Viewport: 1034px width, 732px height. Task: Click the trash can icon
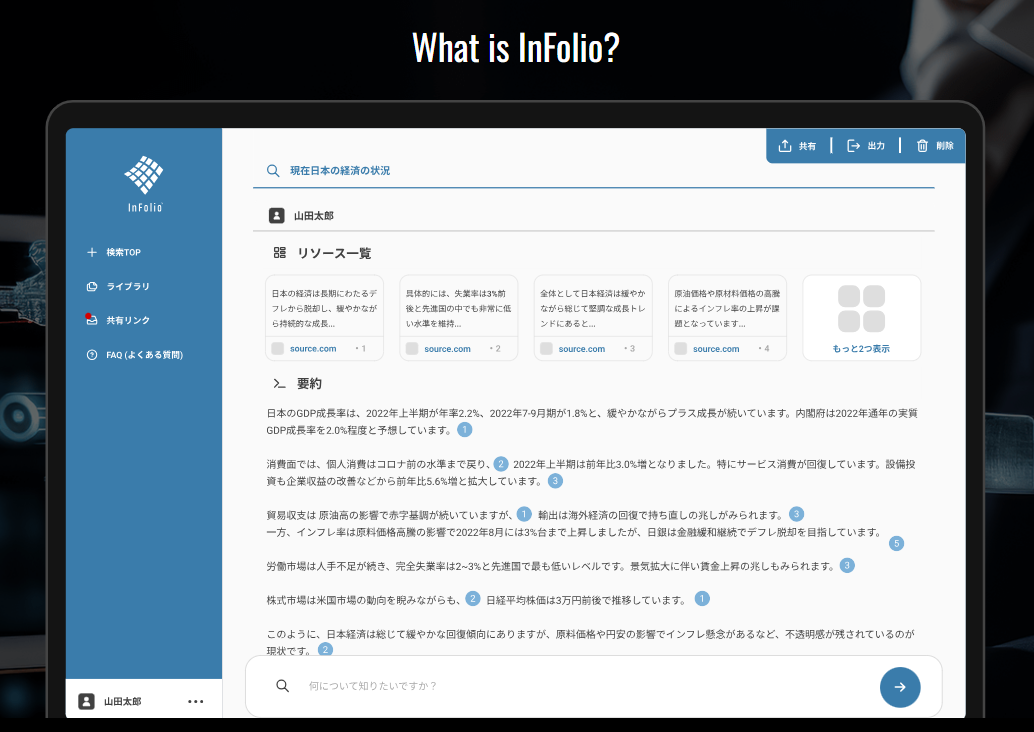click(x=923, y=146)
